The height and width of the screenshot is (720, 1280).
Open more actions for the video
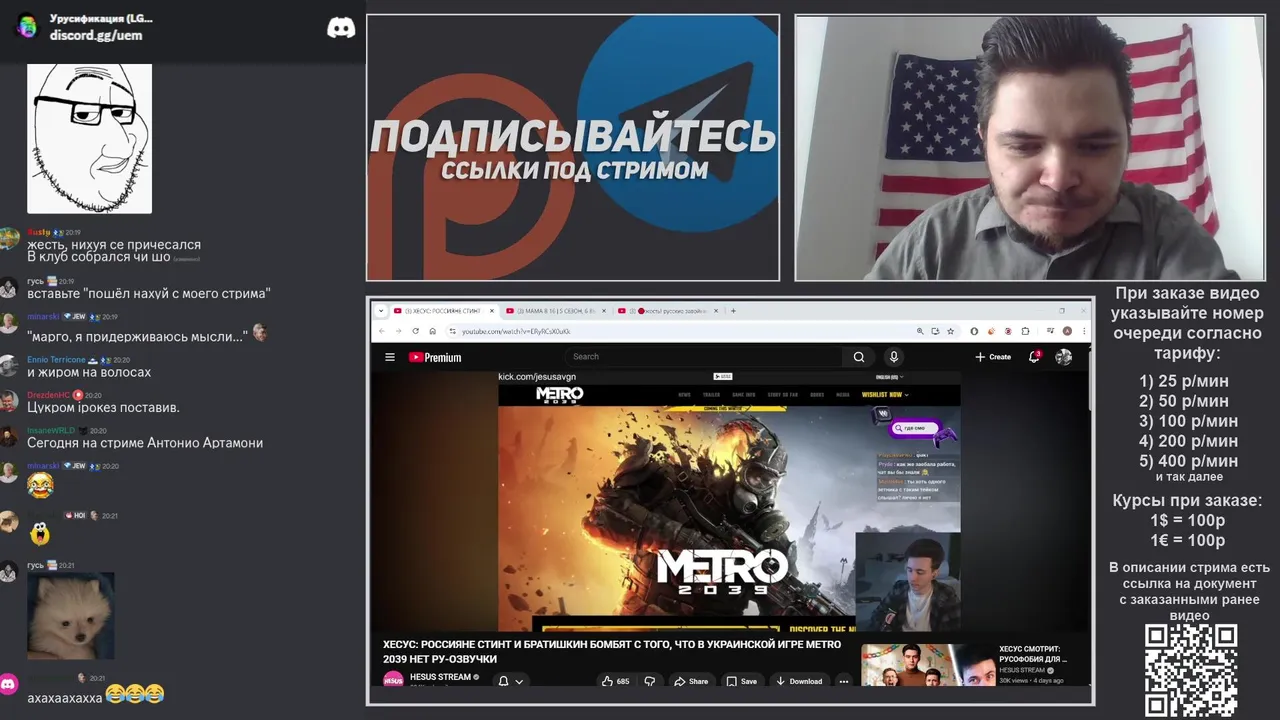[843, 681]
